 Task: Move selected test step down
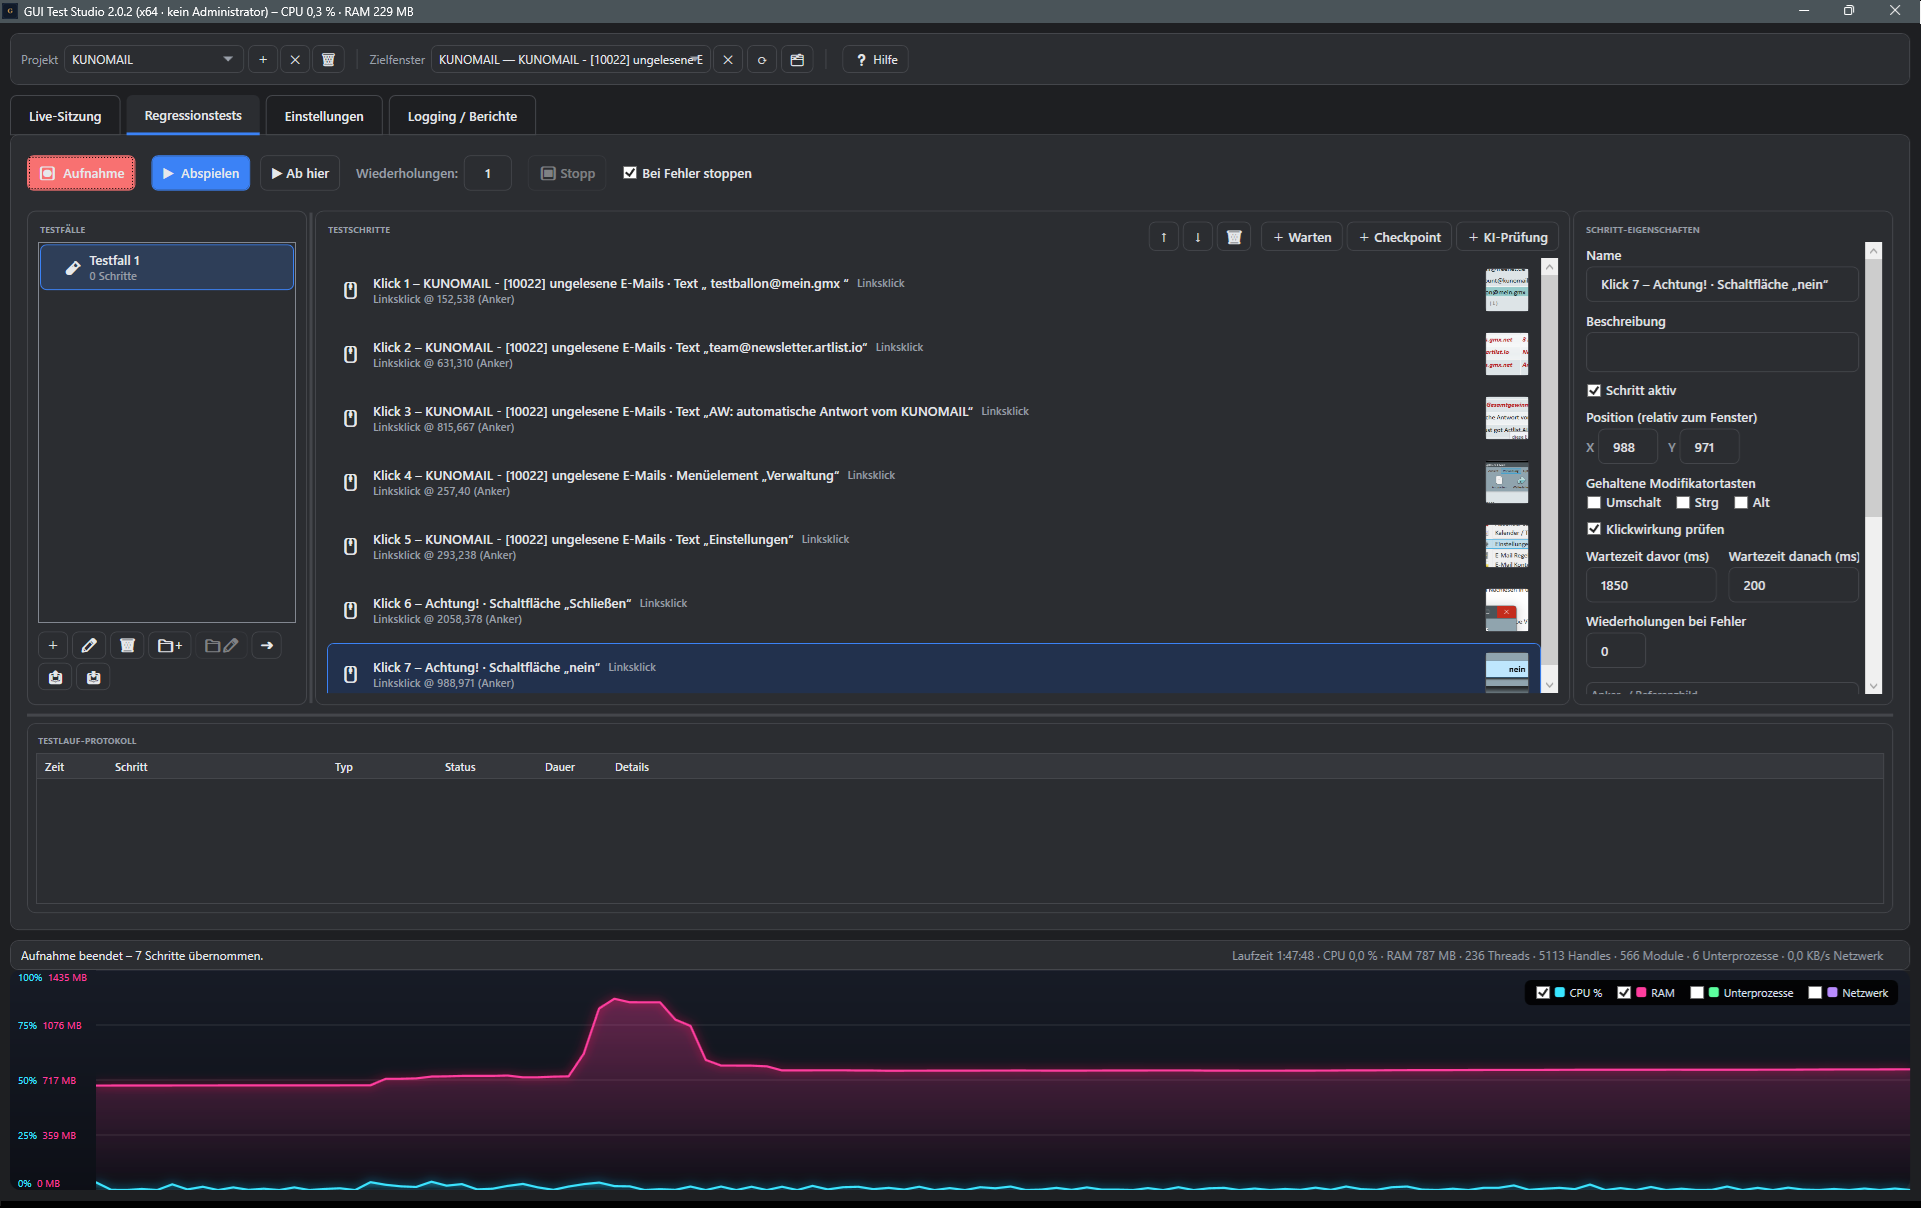pos(1198,237)
